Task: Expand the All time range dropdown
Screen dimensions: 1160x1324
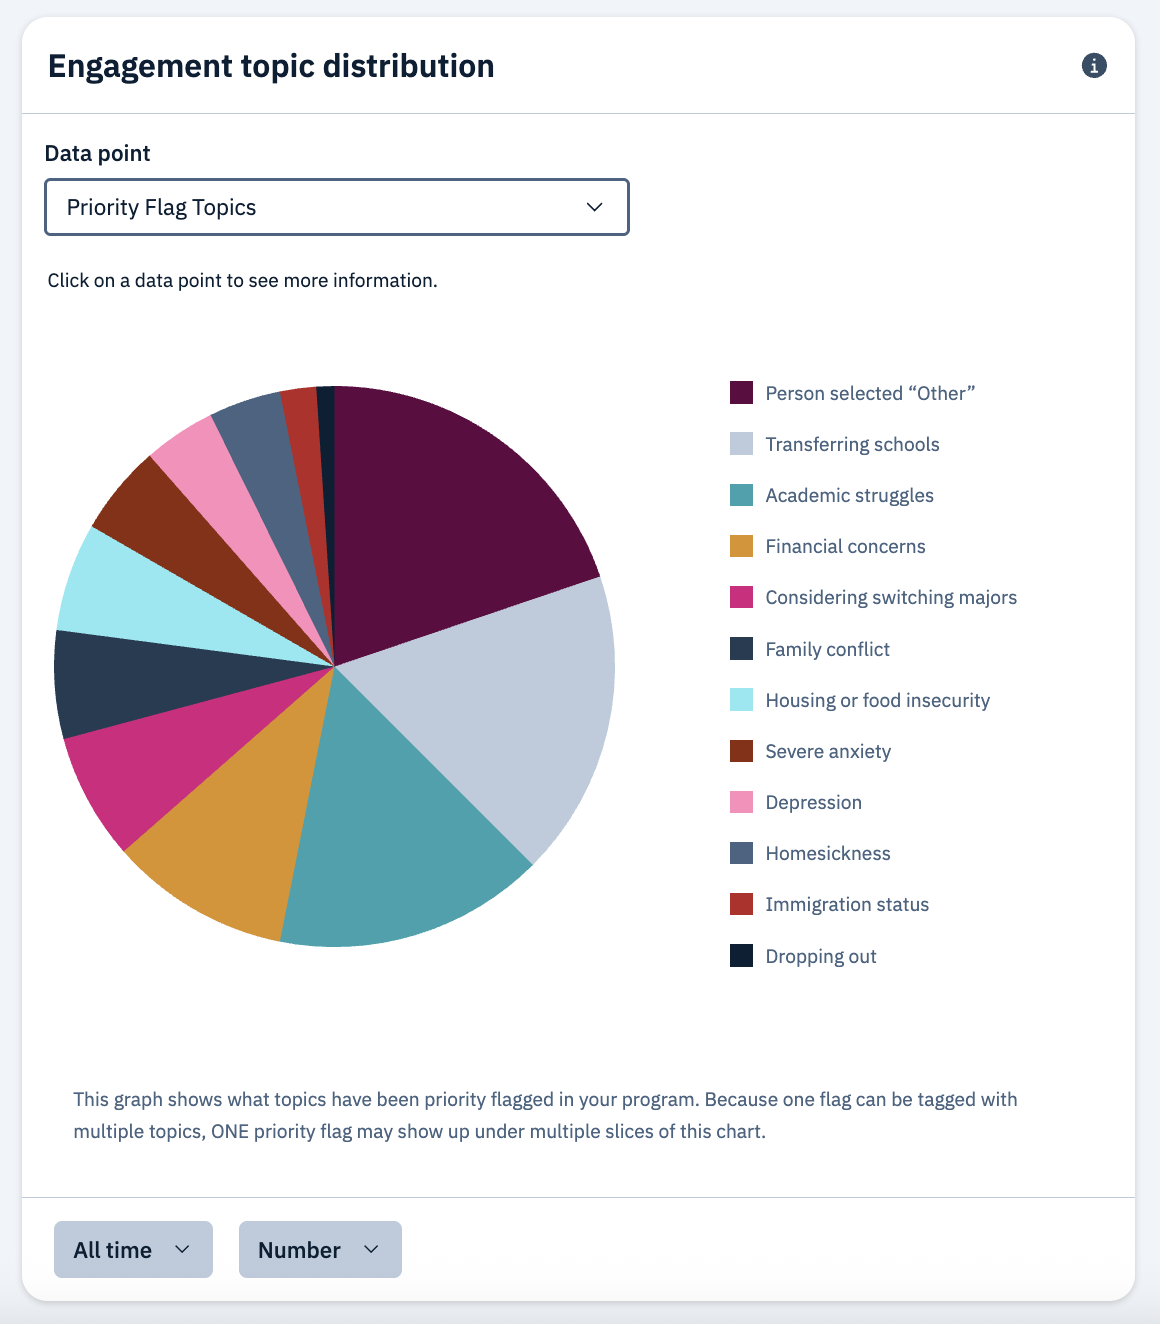Action: pyautogui.click(x=133, y=1249)
